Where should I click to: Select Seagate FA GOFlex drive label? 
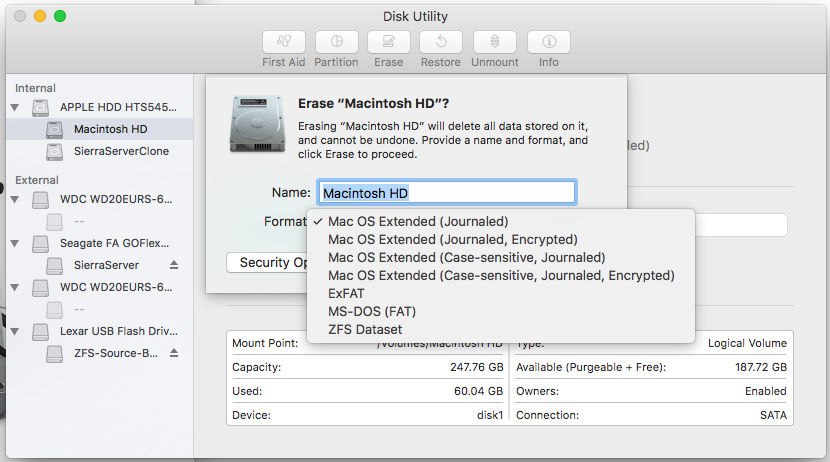click(x=114, y=243)
